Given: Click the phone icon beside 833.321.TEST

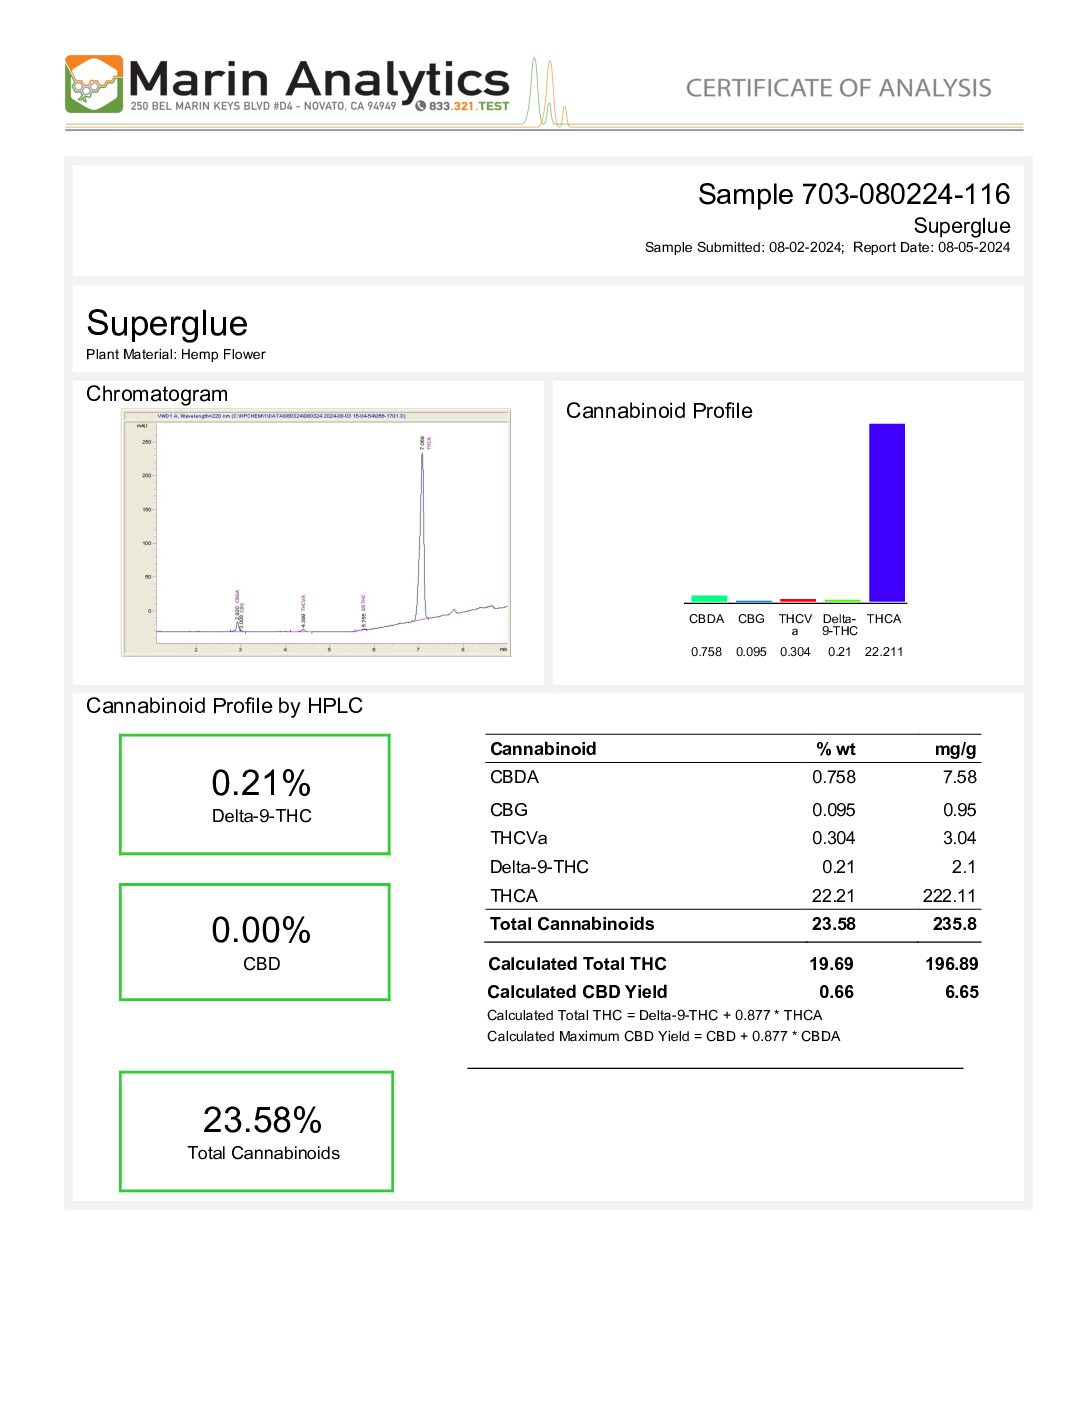Looking at the screenshot, I should pos(421,106).
